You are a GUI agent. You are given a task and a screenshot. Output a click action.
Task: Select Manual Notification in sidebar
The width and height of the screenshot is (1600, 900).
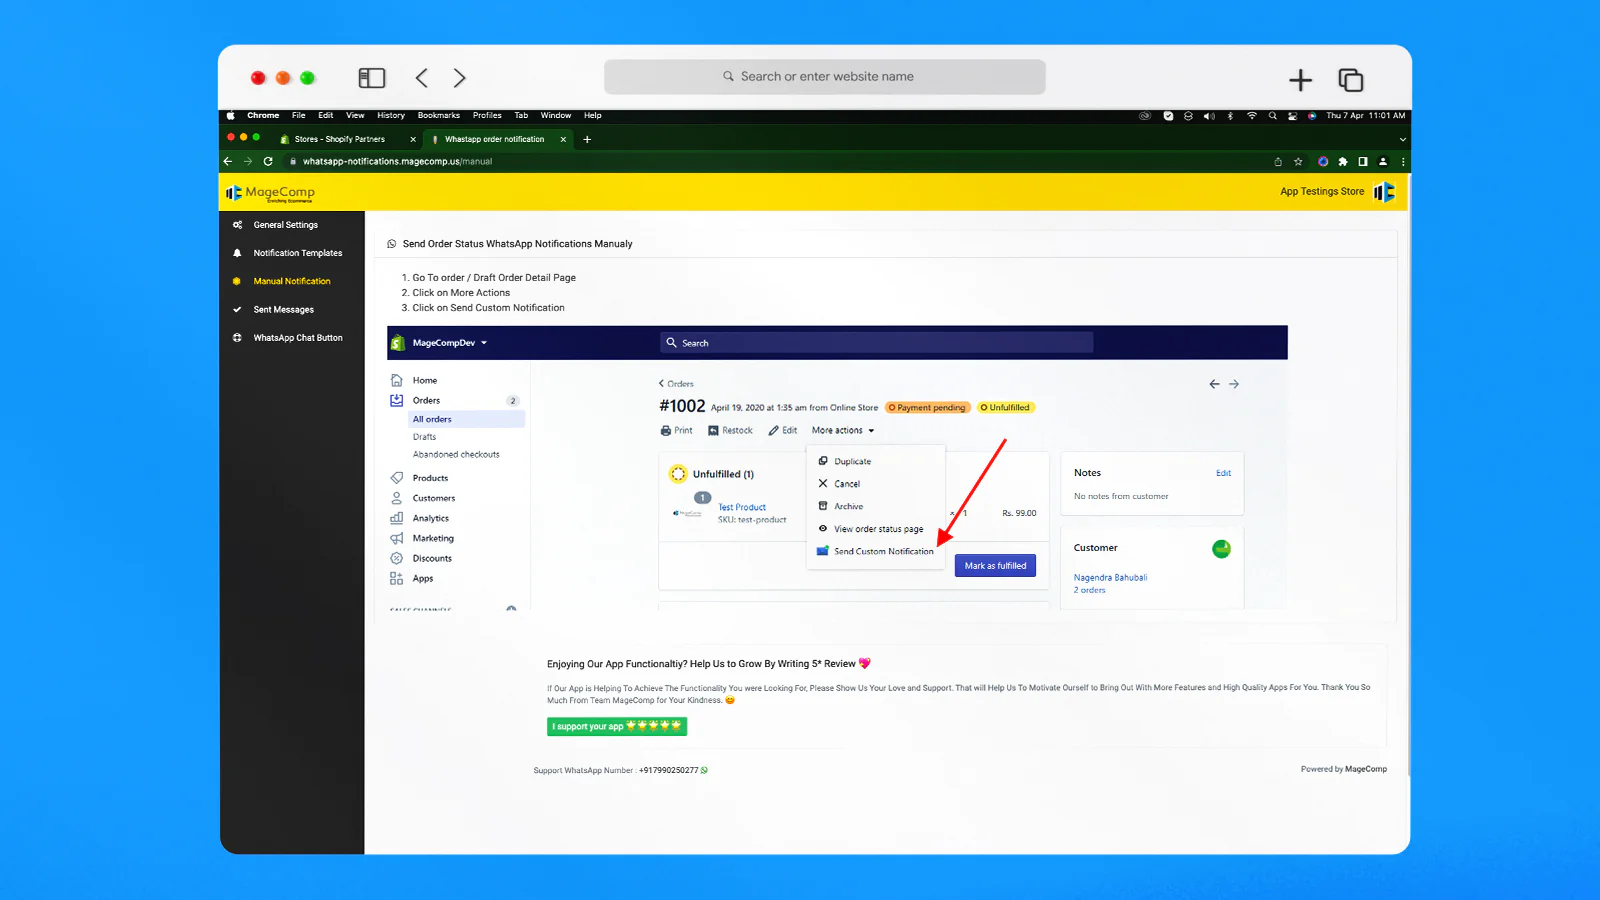pyautogui.click(x=292, y=281)
